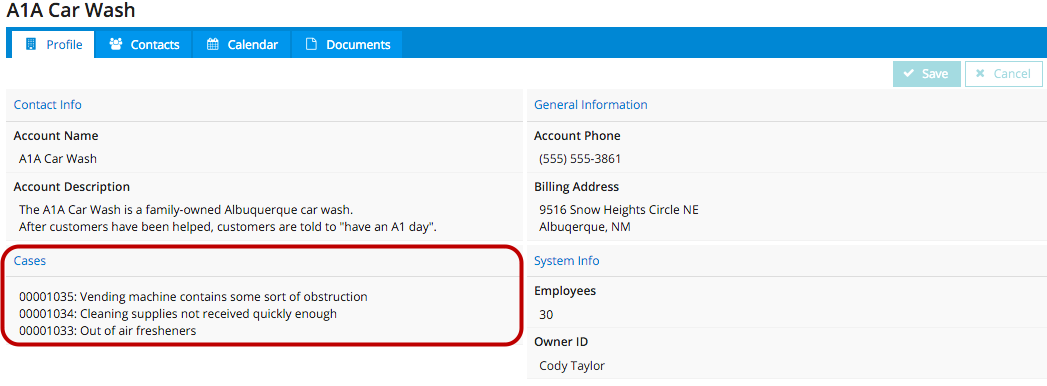The width and height of the screenshot is (1047, 386).
Task: Click the Billing Address field
Action: tap(619, 218)
